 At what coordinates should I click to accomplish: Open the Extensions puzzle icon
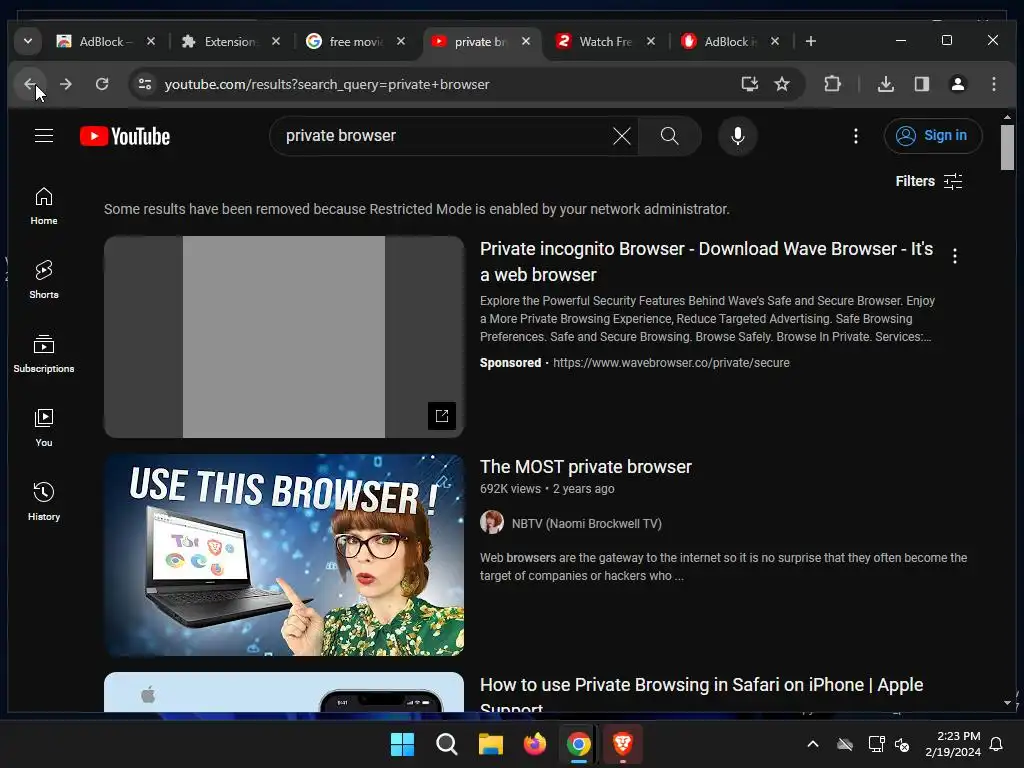tap(832, 84)
